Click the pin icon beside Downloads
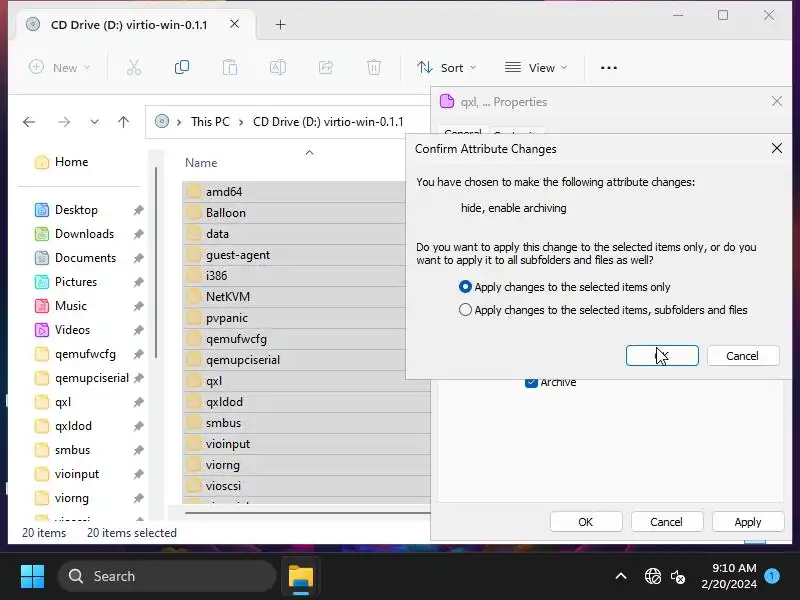The width and height of the screenshot is (800, 600). (x=138, y=234)
